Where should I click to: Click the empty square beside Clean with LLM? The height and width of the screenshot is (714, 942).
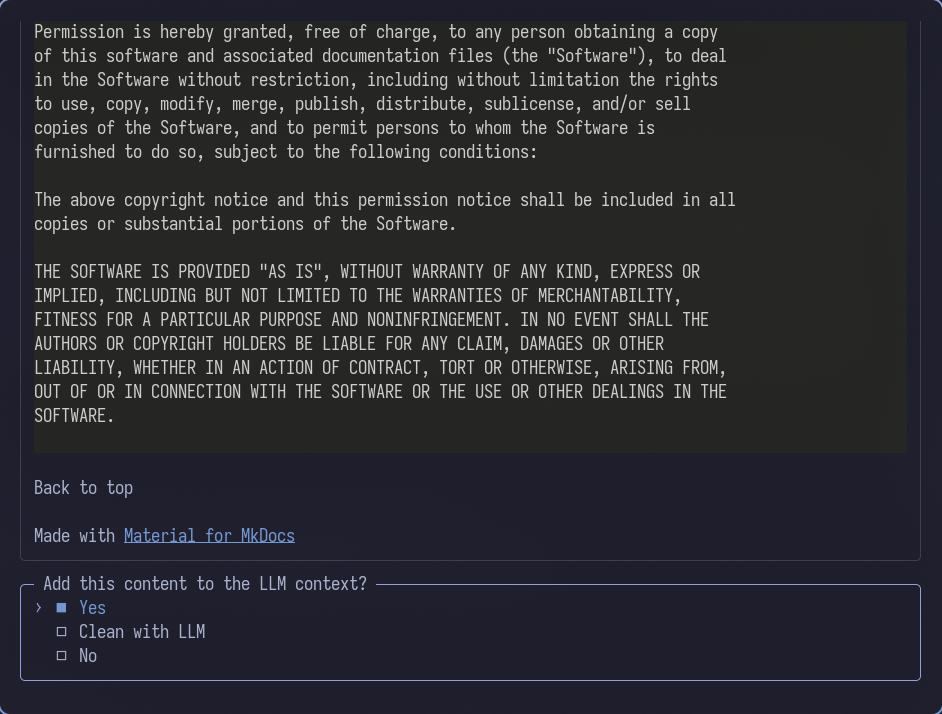point(61,632)
